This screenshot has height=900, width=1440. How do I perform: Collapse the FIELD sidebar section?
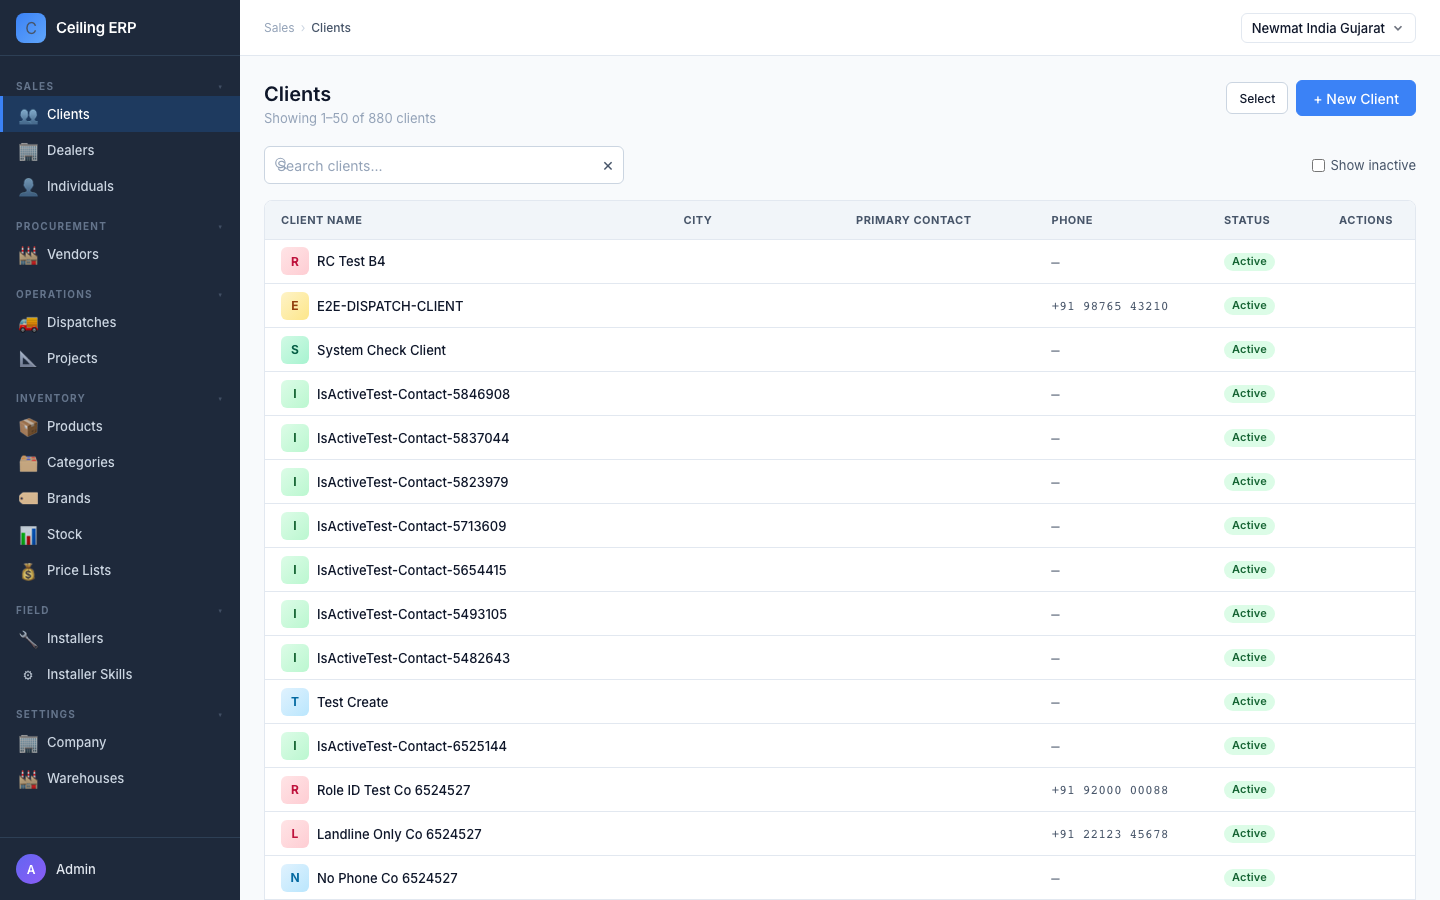pos(120,610)
